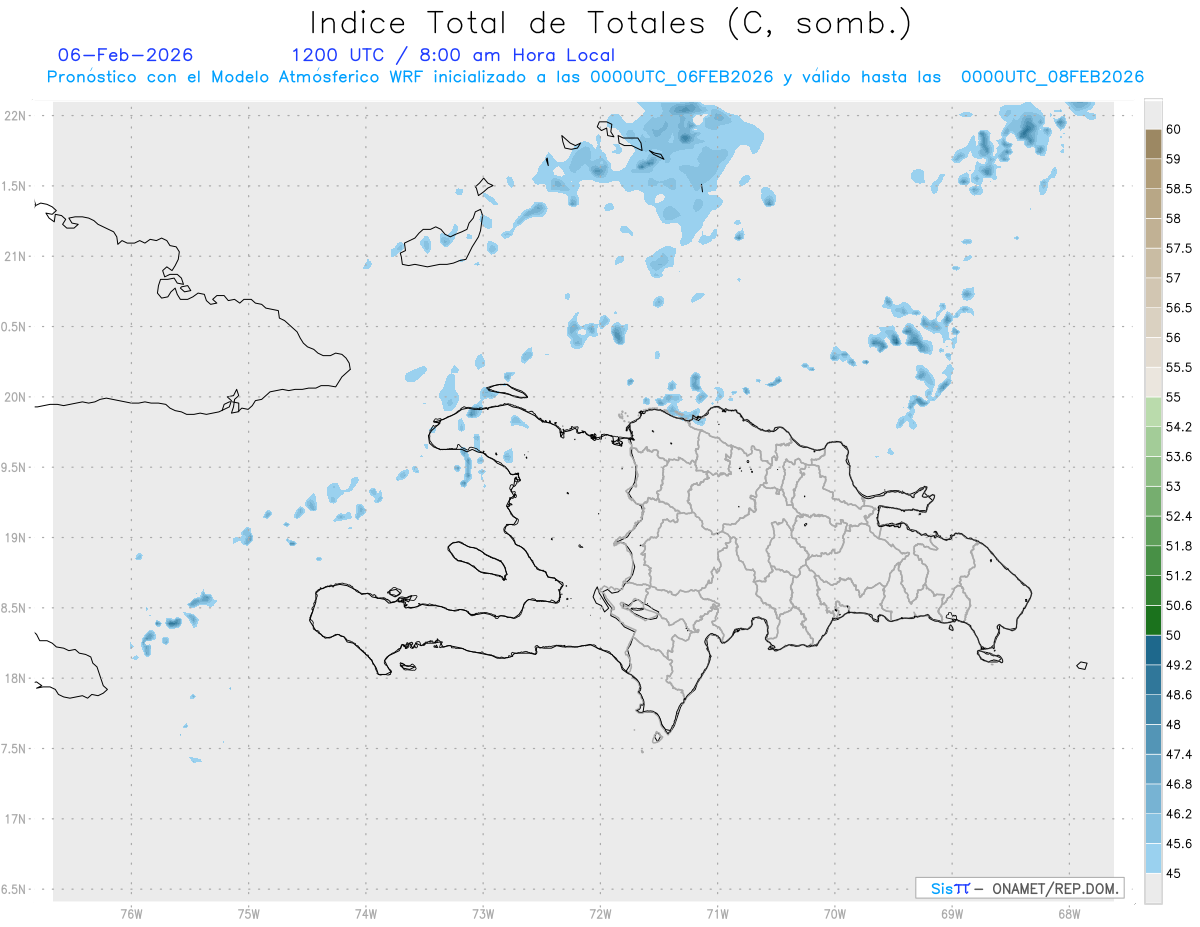Click the 69W longitude axis label
Image resolution: width=1200 pixels, height=927 pixels.
(x=952, y=913)
